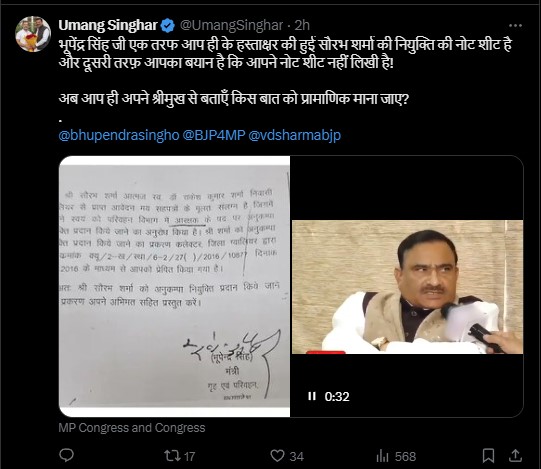
Task: Open the reply comment icon
Action: coord(66,456)
